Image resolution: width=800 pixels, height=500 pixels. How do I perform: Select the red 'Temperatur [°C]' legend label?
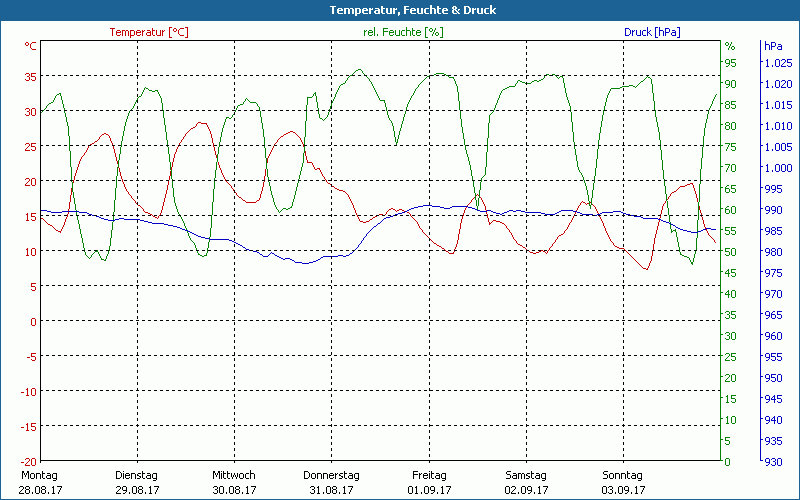149,32
